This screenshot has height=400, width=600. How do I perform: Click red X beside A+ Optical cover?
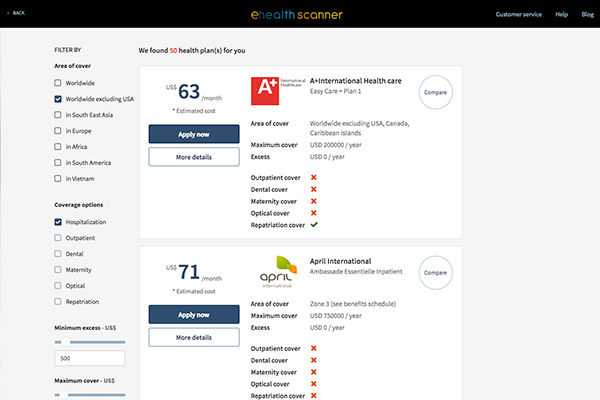313,213
